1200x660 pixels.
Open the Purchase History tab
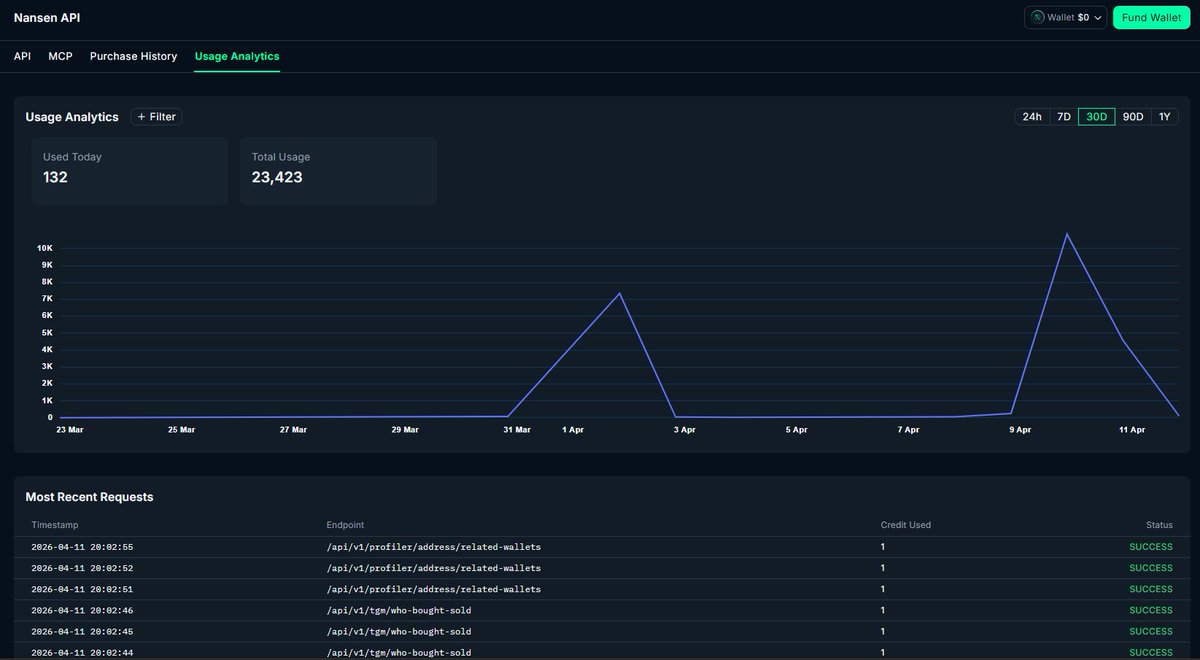(x=133, y=56)
